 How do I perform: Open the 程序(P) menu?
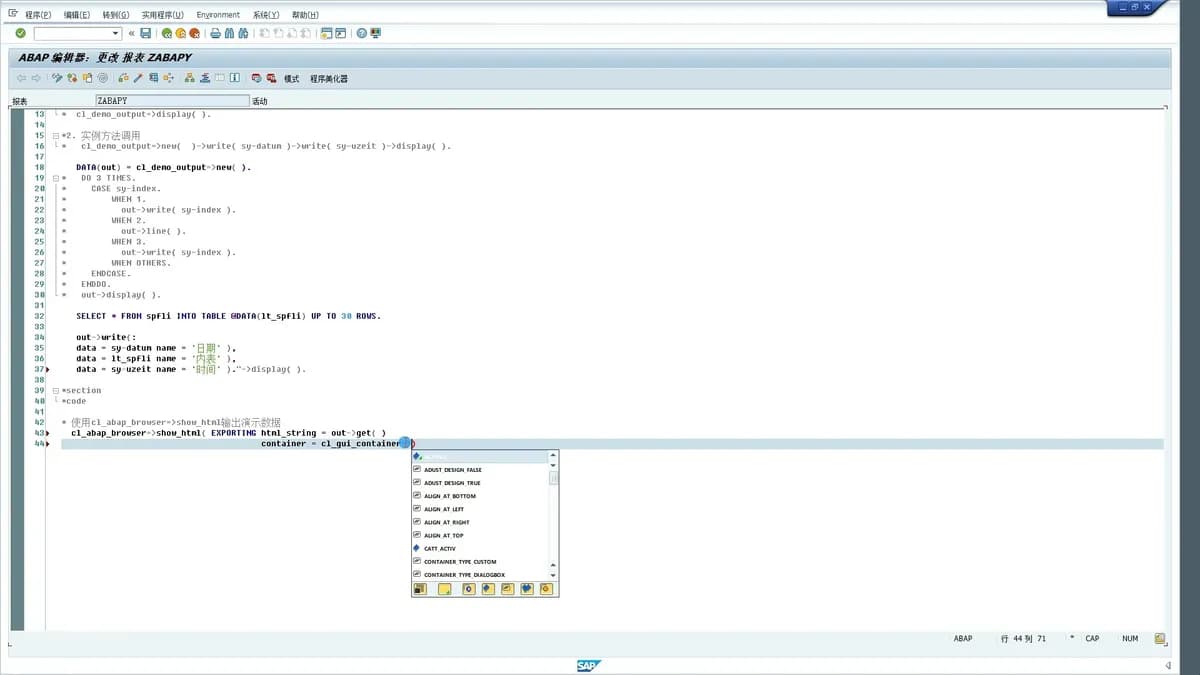38,15
